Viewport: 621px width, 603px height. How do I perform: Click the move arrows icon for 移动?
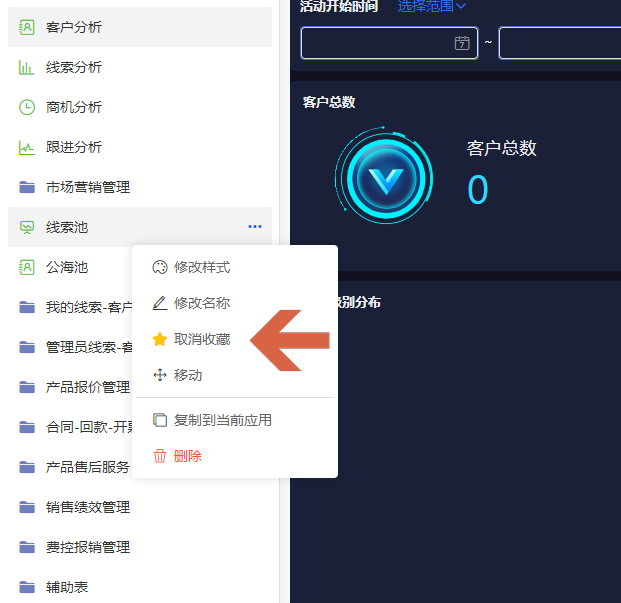point(160,375)
